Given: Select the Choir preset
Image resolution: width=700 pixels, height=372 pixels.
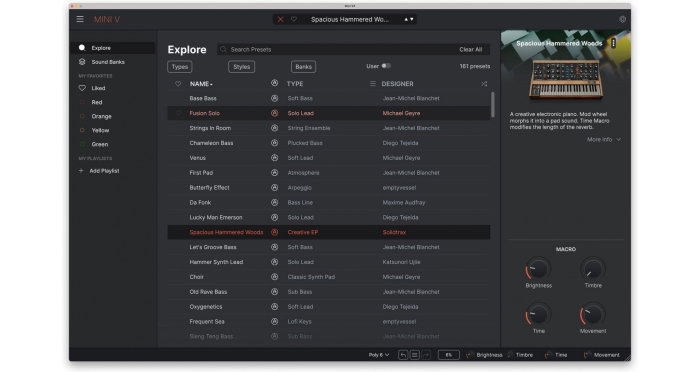Looking at the screenshot, I should (329, 277).
